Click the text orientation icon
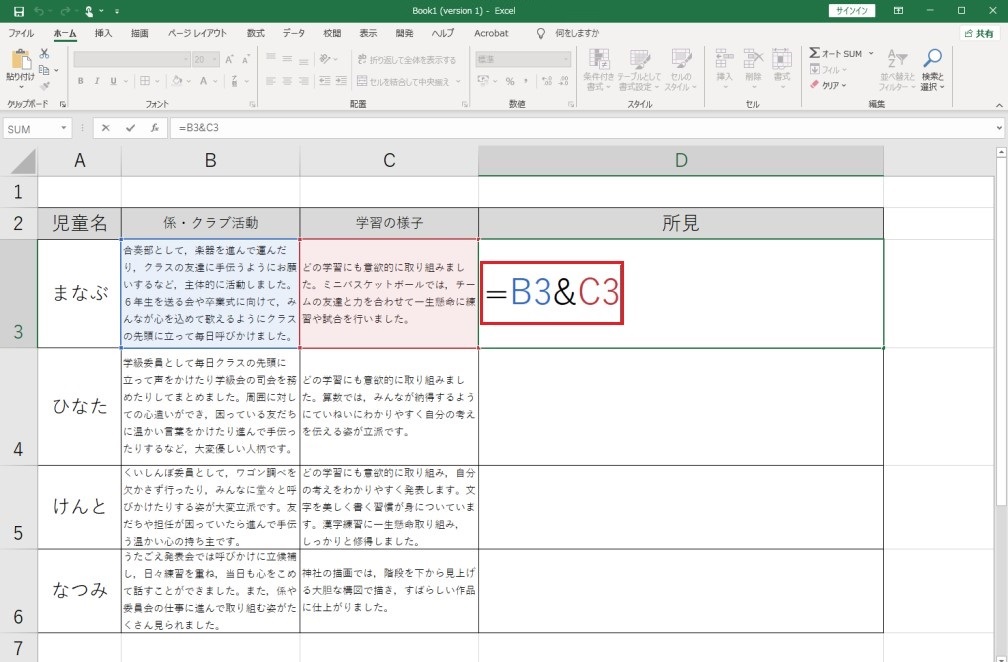 (326, 59)
